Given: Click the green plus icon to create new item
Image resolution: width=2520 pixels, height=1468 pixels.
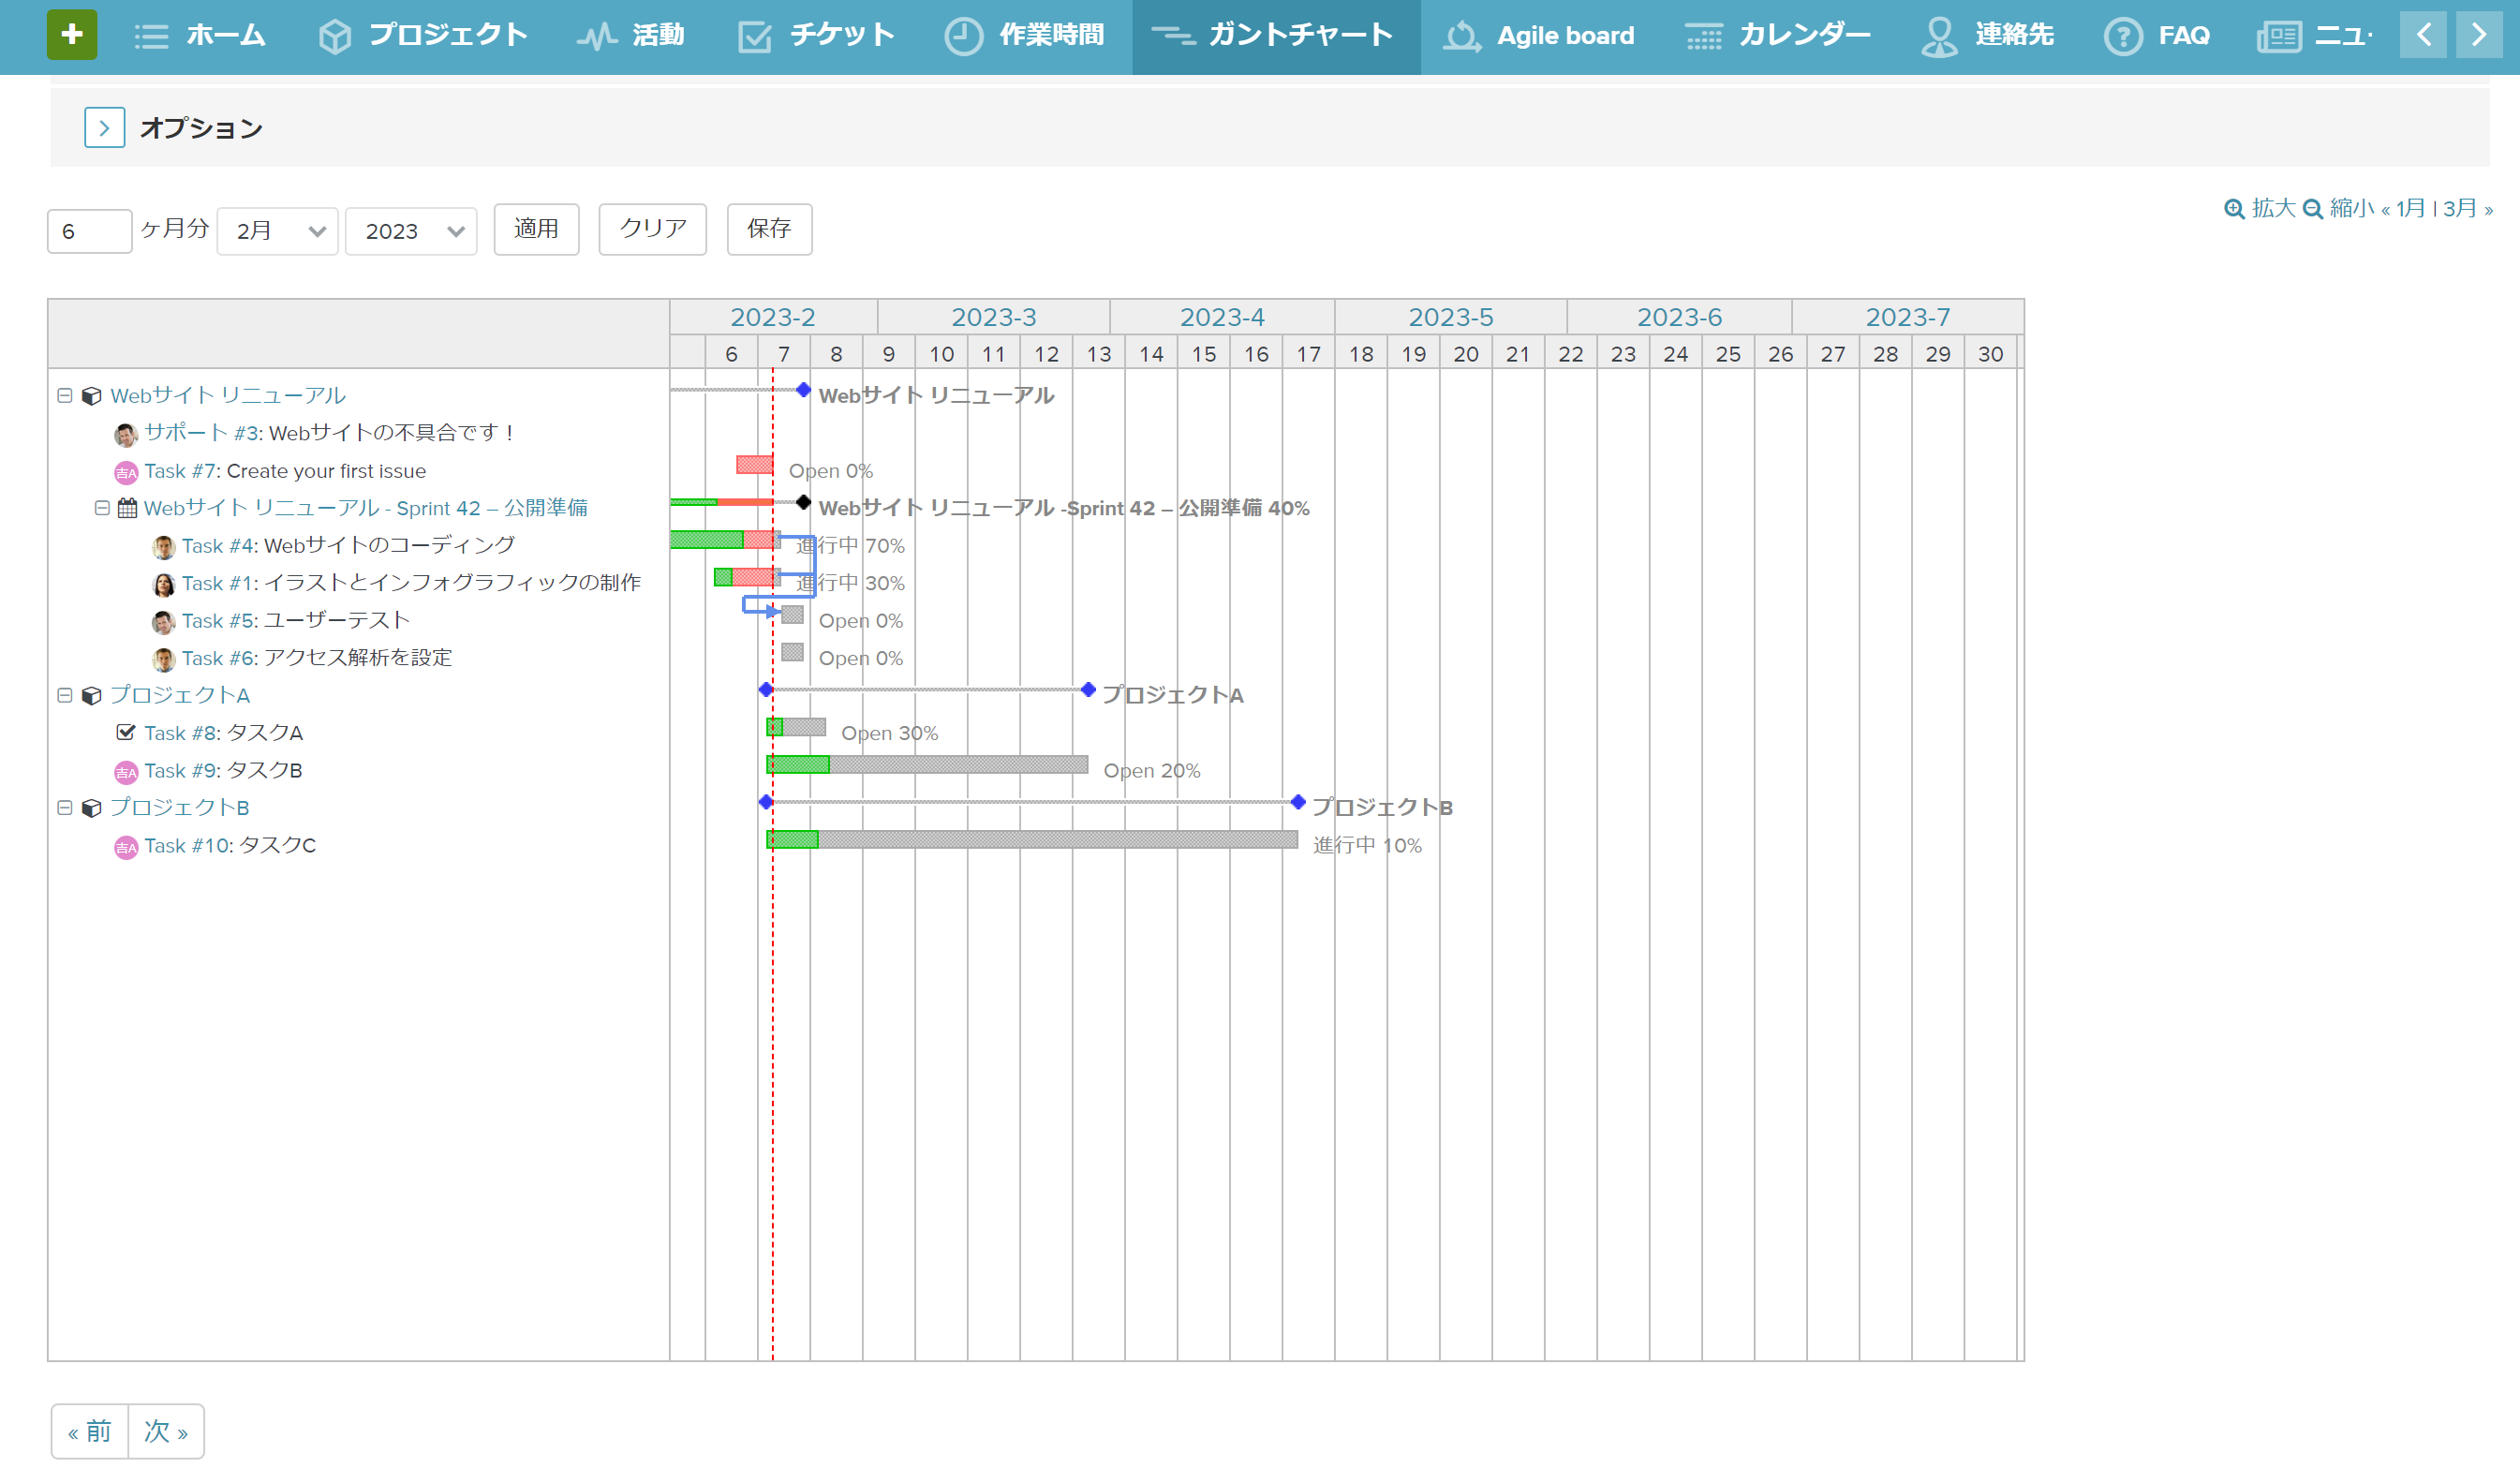Looking at the screenshot, I should click(x=71, y=34).
